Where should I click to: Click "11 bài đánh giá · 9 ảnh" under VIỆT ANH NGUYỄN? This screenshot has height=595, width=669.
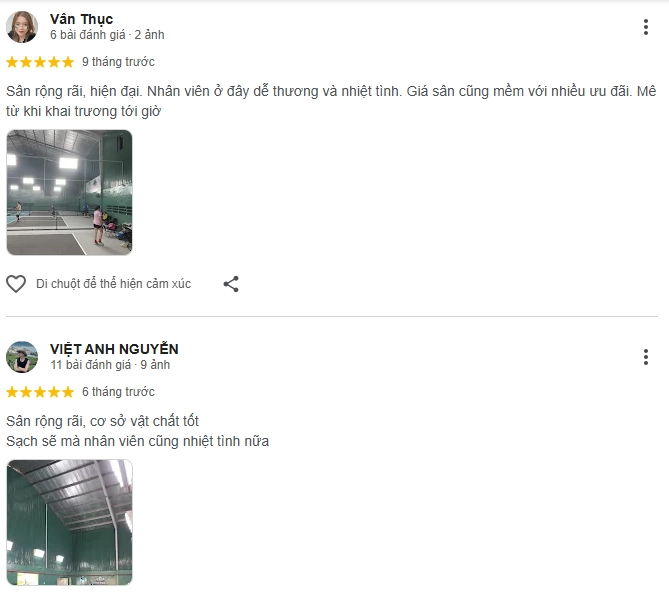(x=110, y=365)
